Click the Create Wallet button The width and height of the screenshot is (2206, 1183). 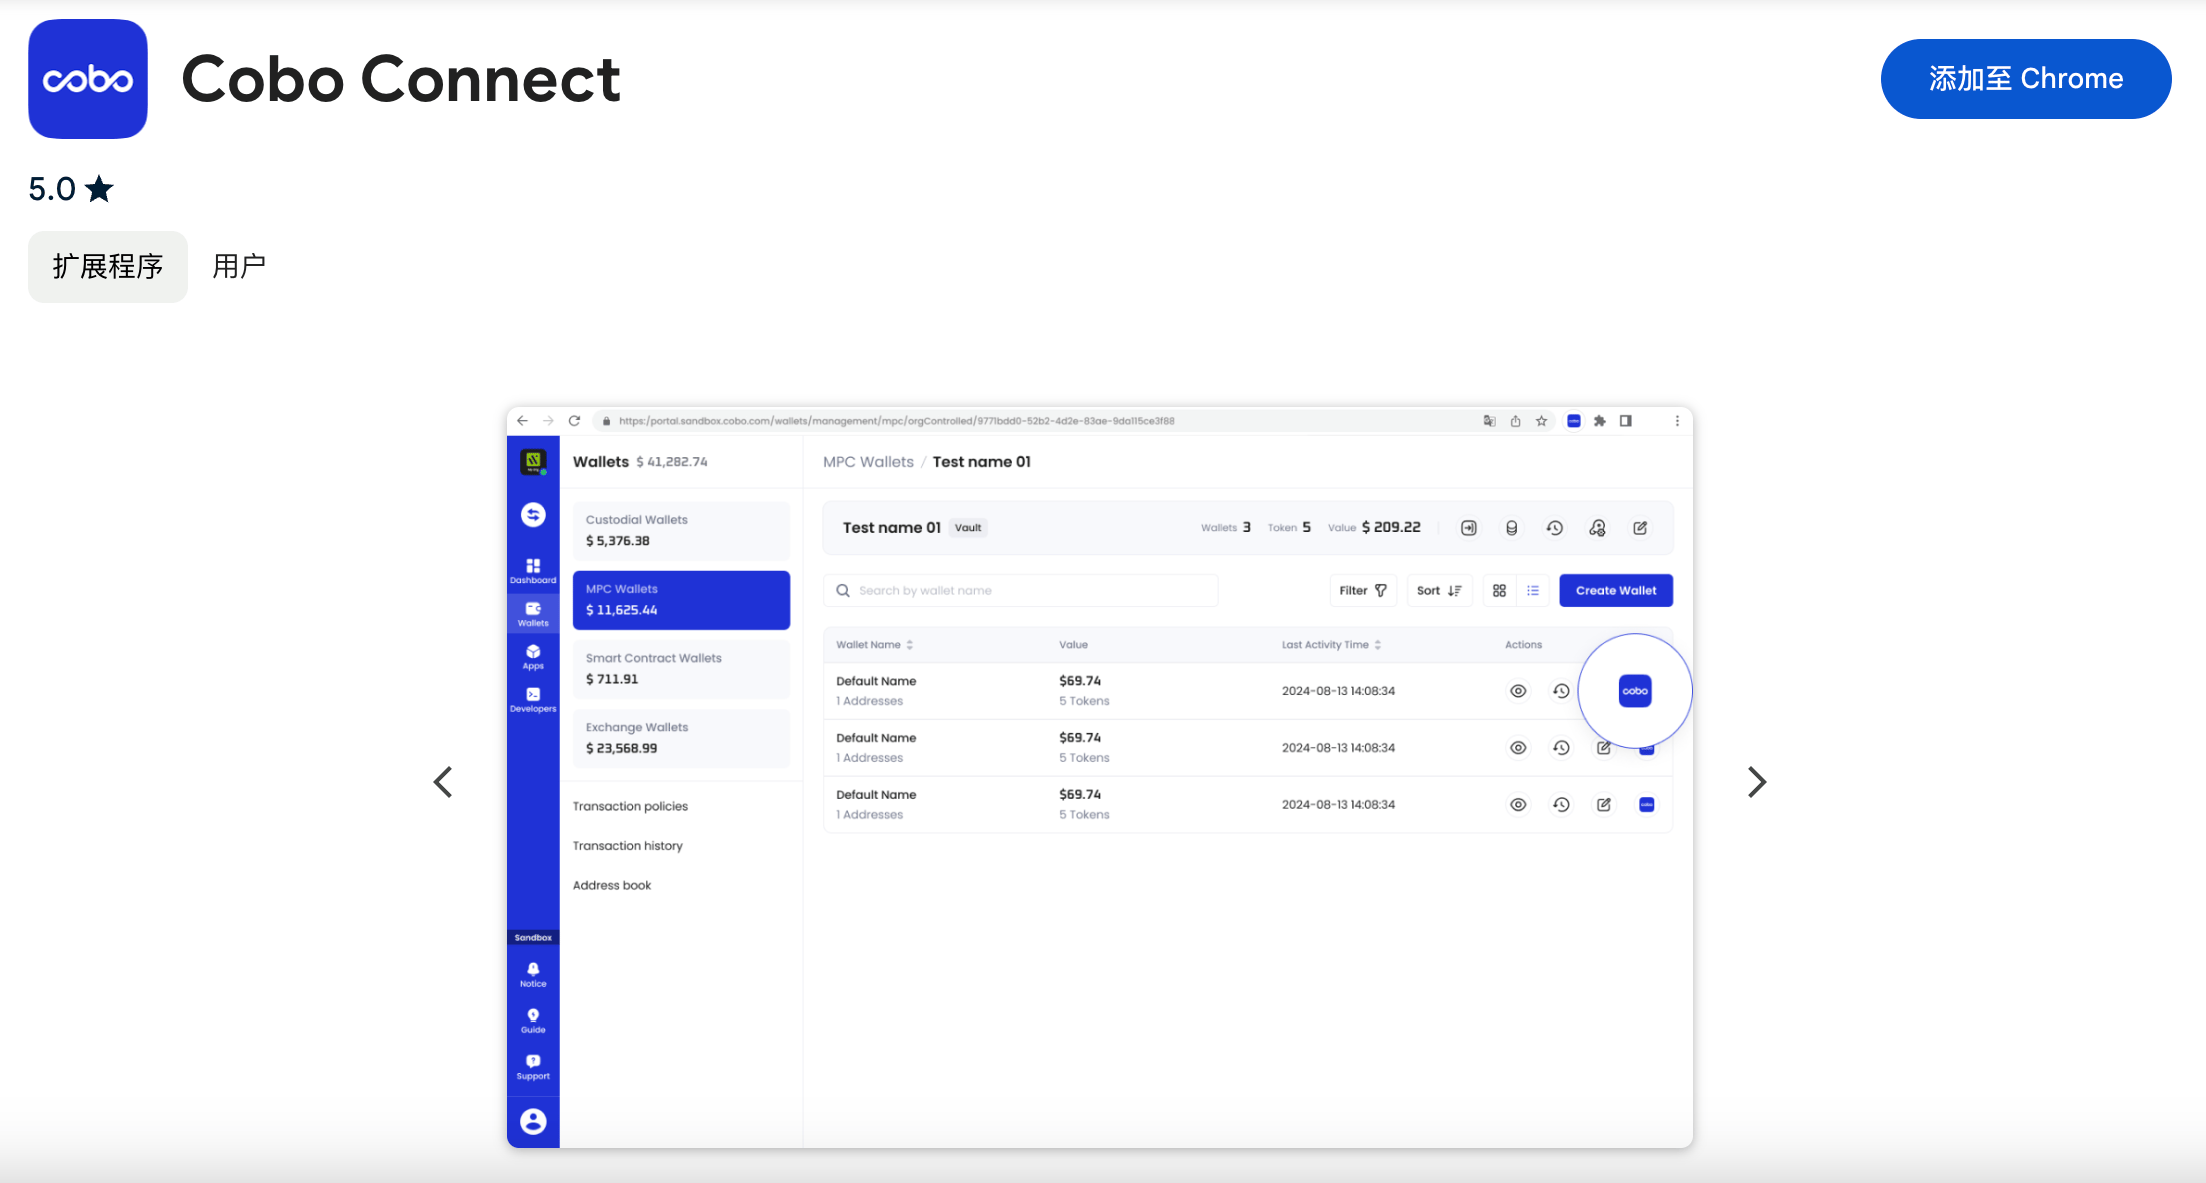[x=1616, y=591]
